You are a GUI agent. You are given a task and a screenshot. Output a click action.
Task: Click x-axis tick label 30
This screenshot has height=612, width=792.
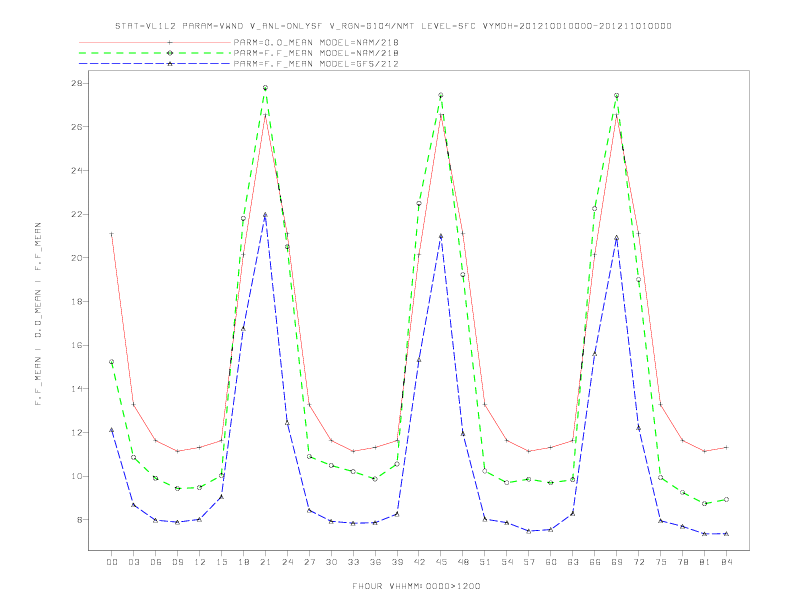331,562
